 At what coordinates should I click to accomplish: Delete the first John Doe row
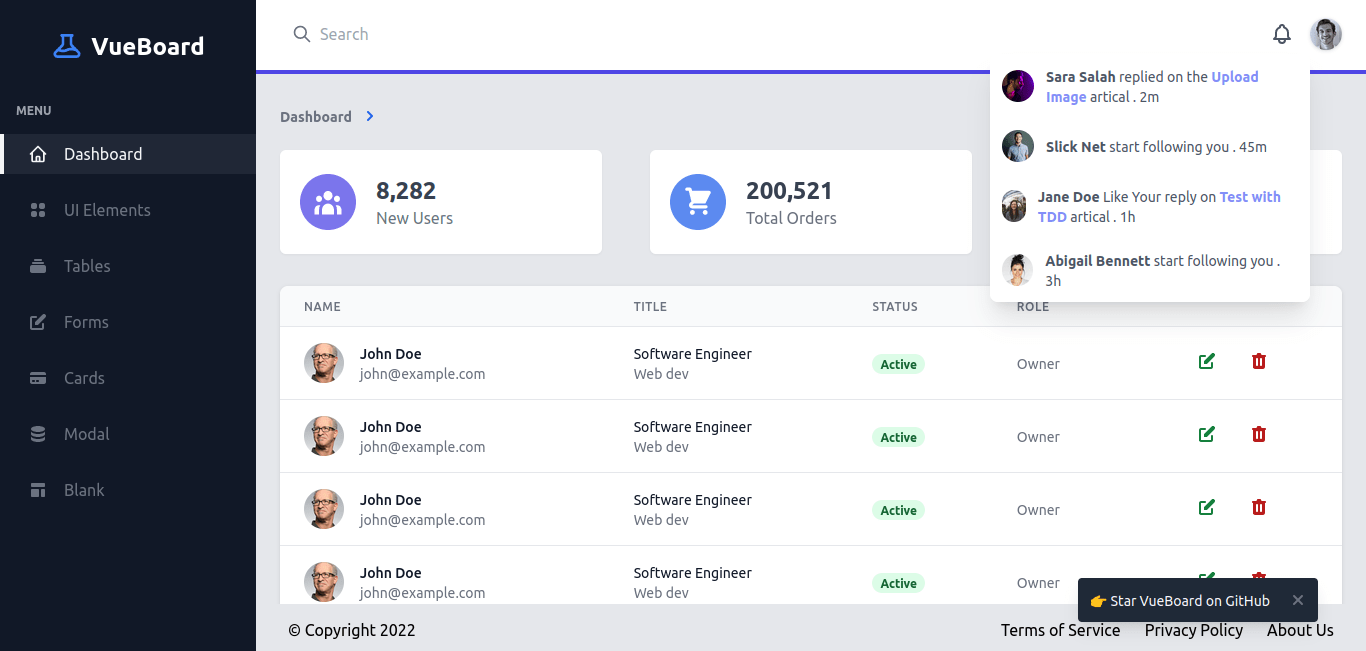coord(1259,361)
